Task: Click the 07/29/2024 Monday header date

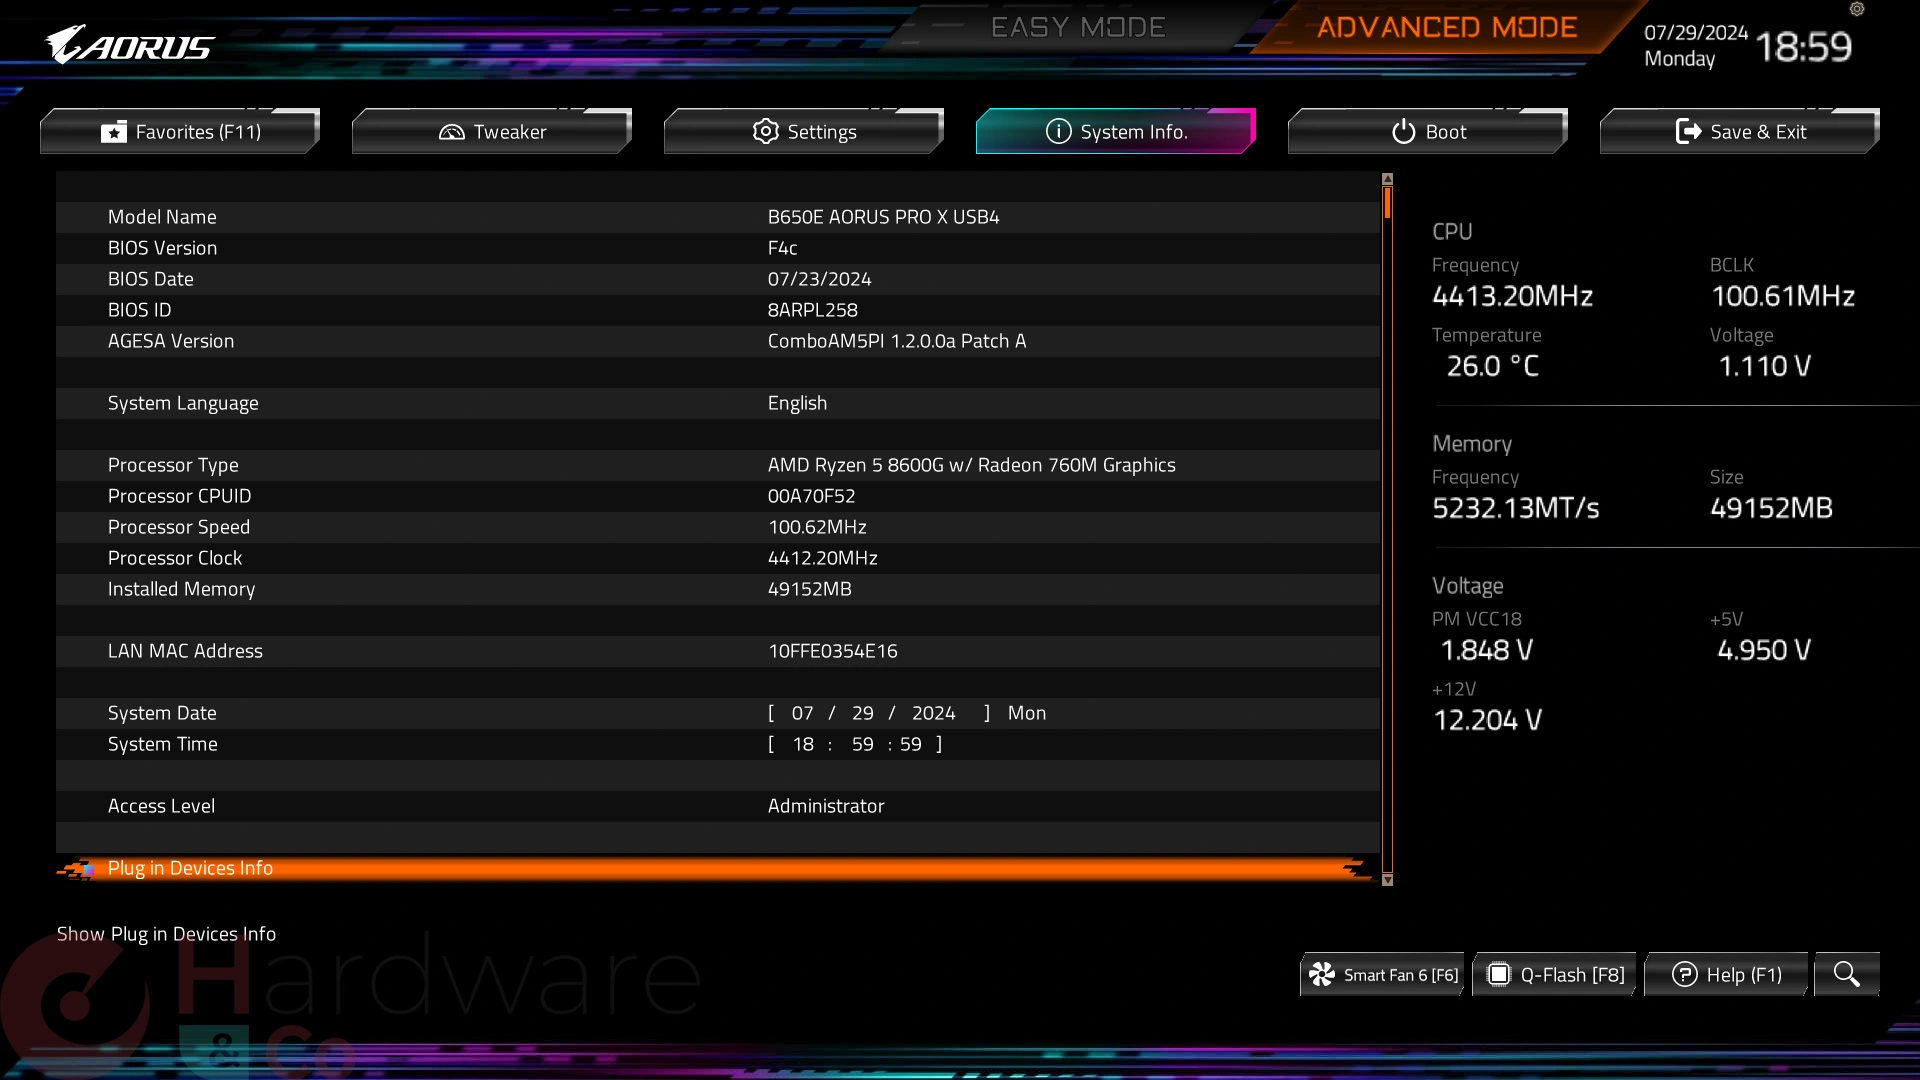Action: pos(1695,45)
